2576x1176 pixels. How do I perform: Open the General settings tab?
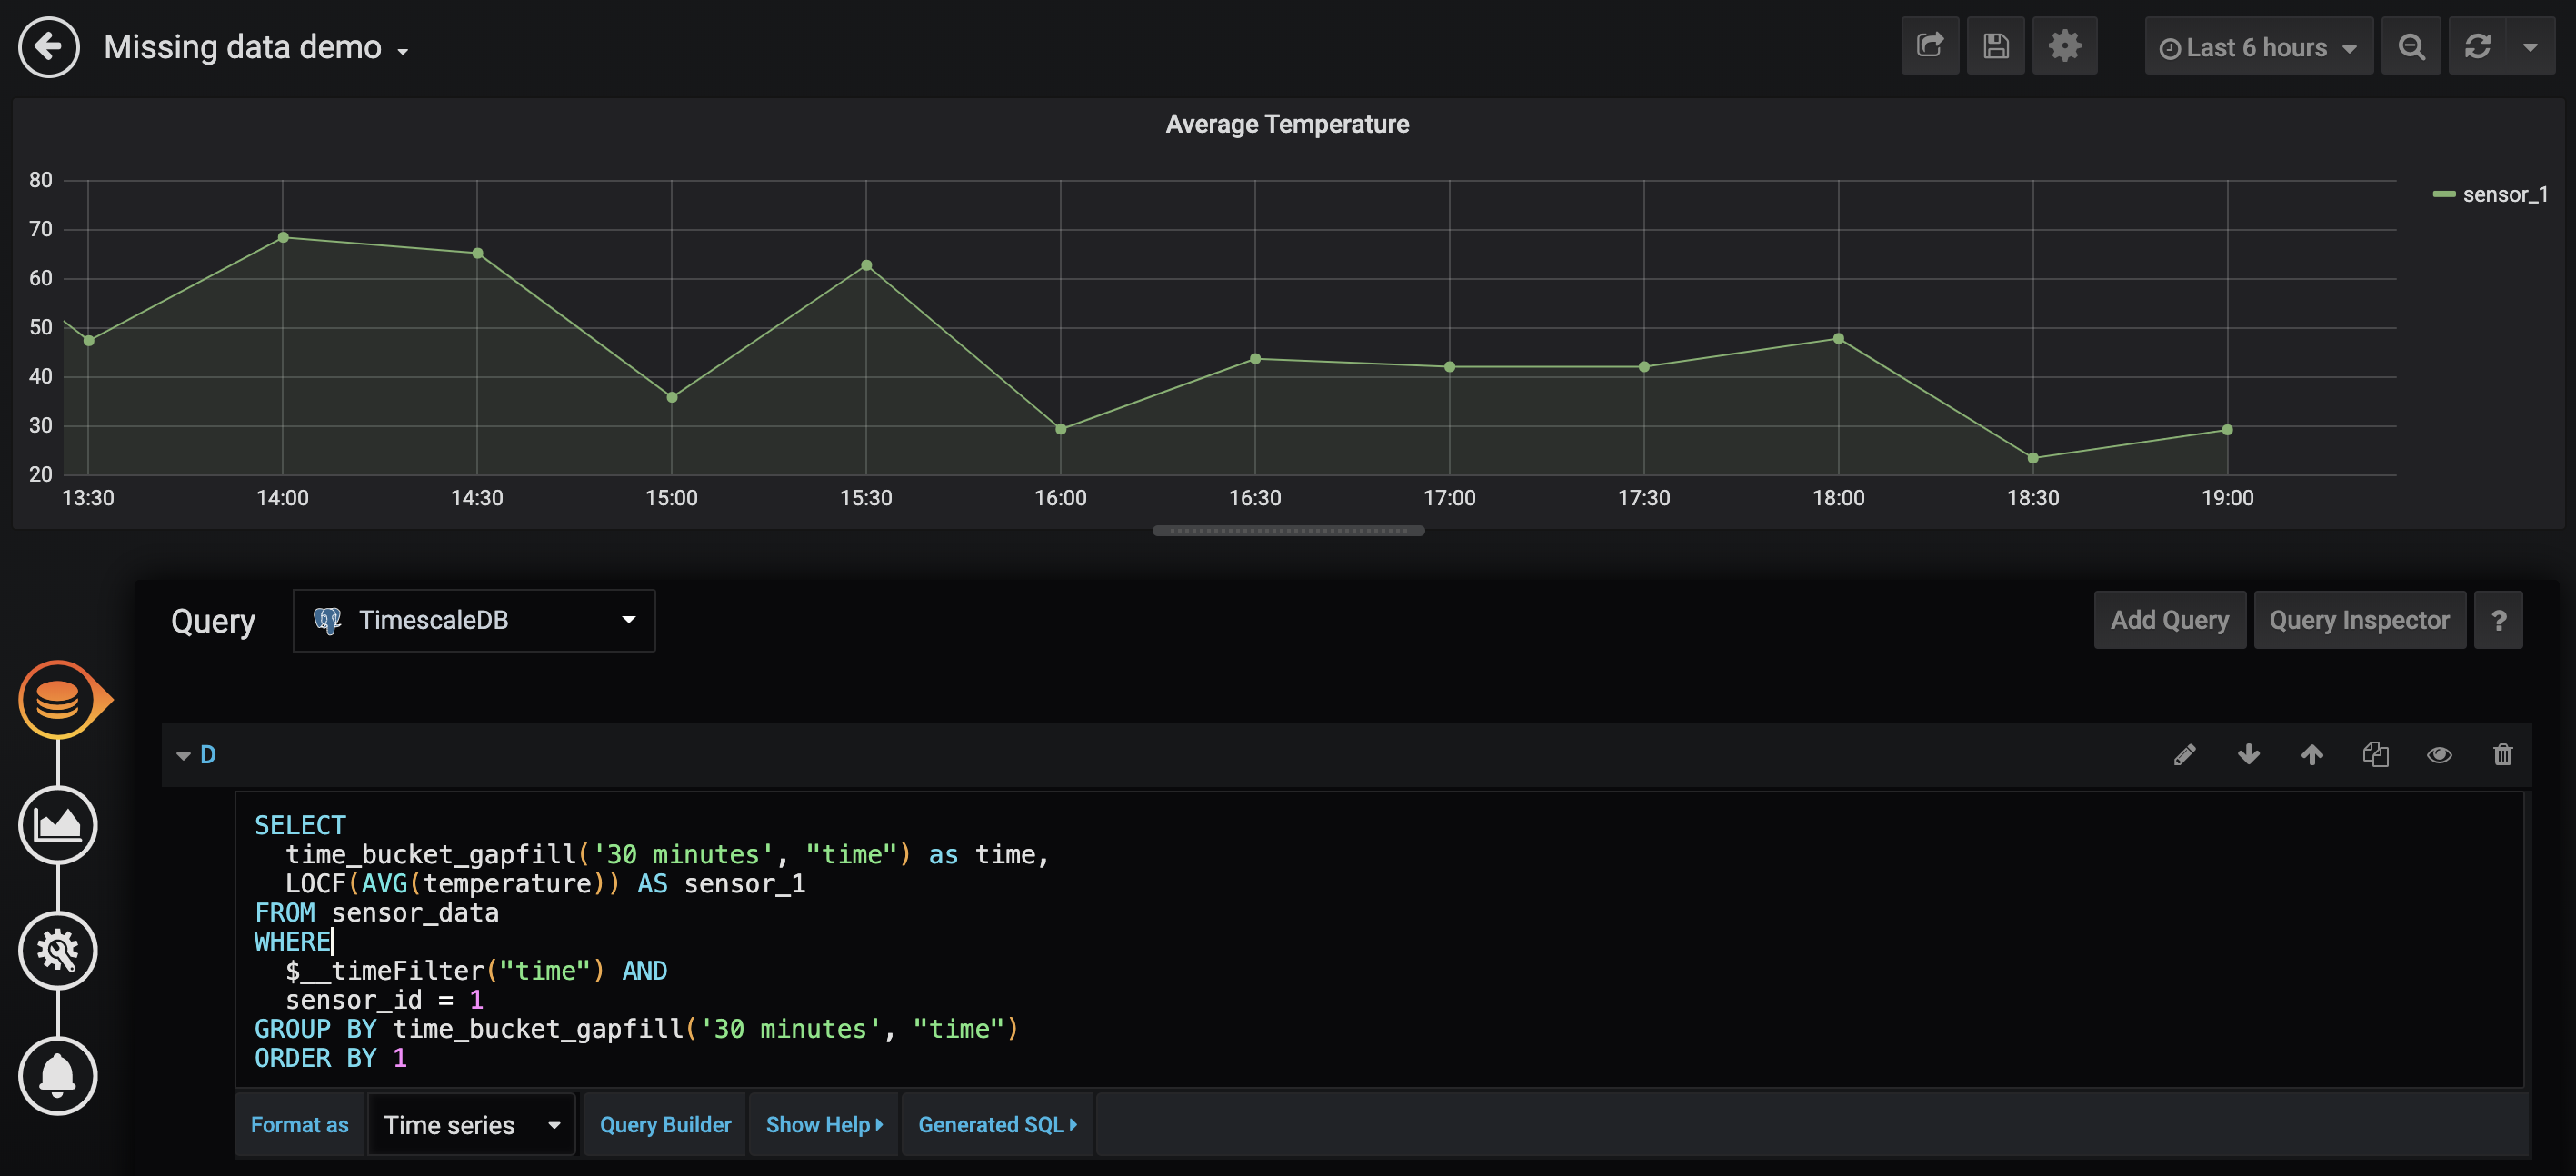[x=58, y=950]
